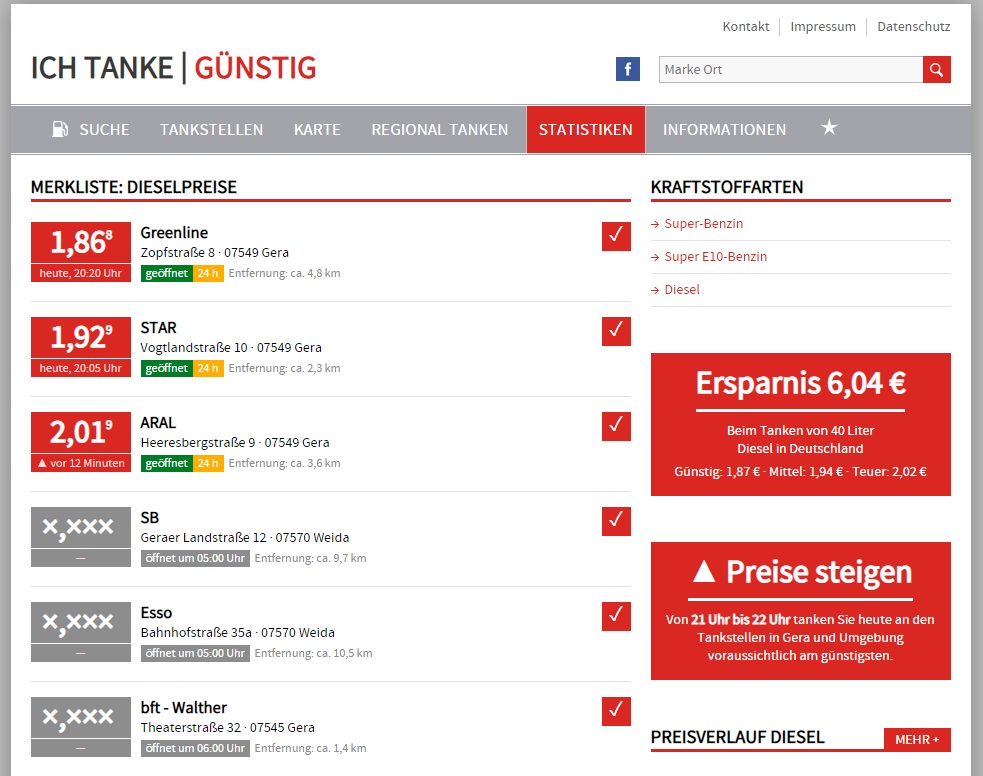Screen dimensions: 983x776
Task: Open the STAR station name
Action: [159, 328]
